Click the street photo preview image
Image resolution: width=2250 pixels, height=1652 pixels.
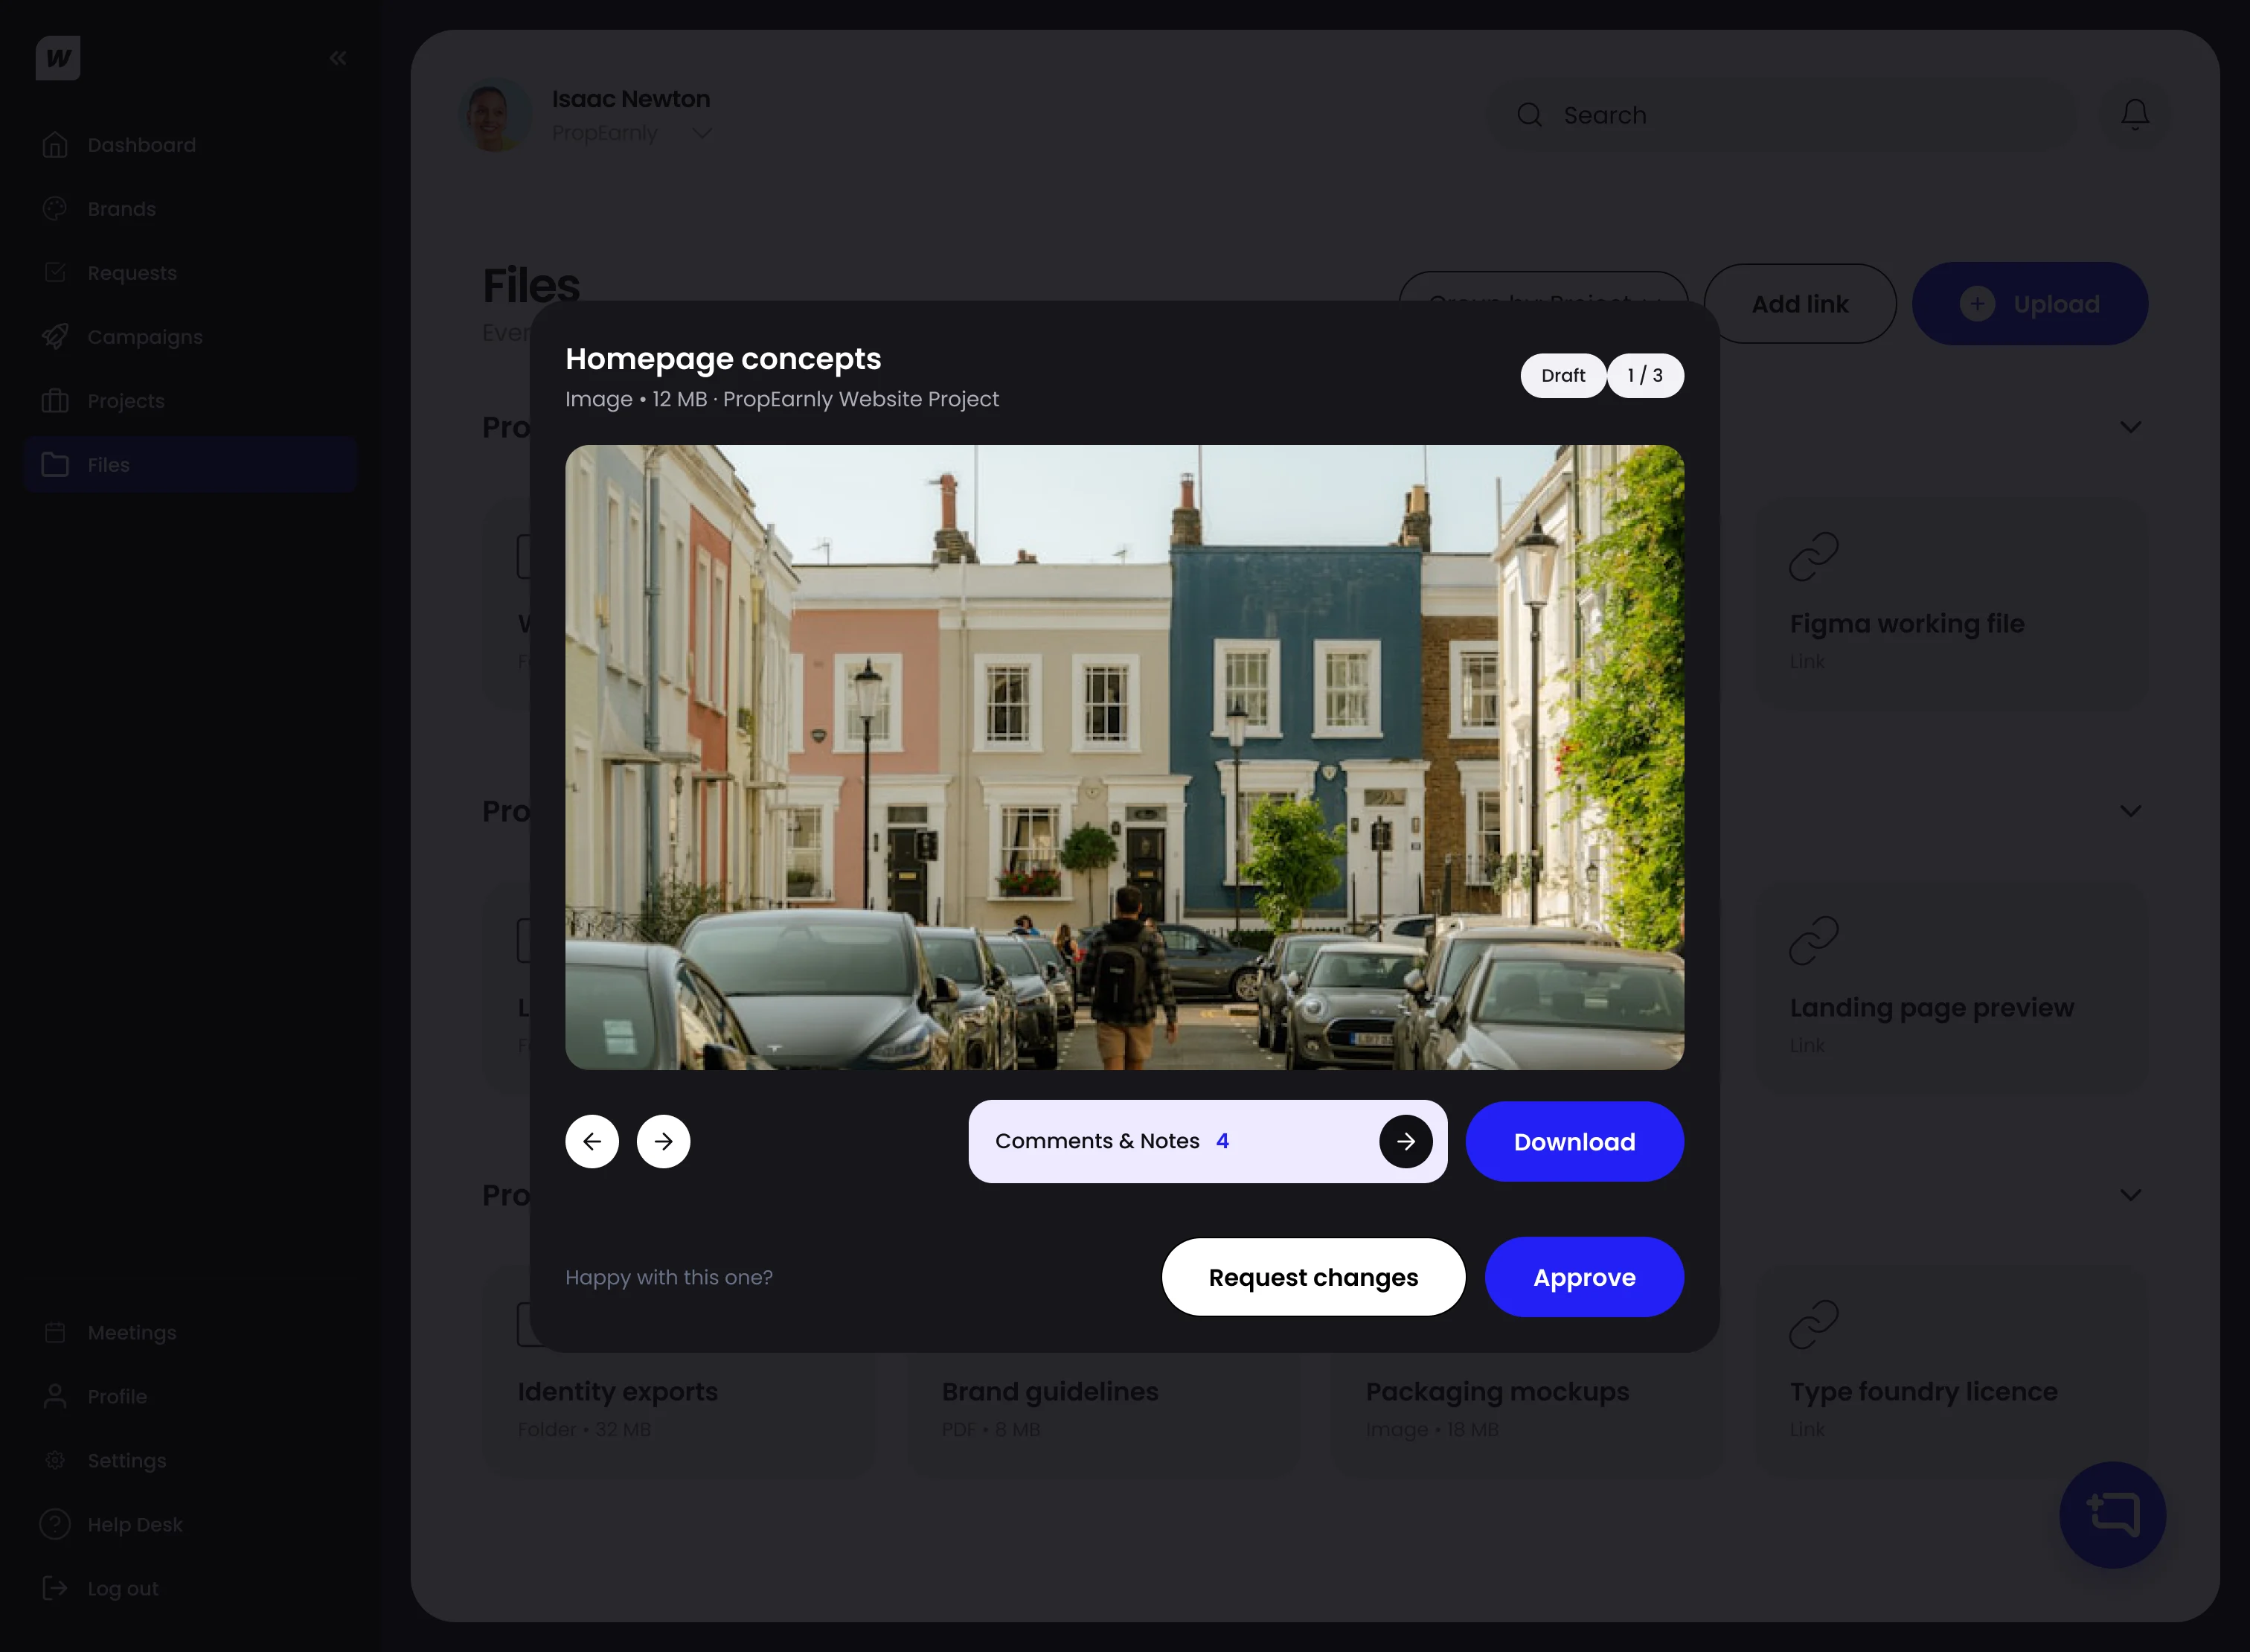click(1124, 757)
